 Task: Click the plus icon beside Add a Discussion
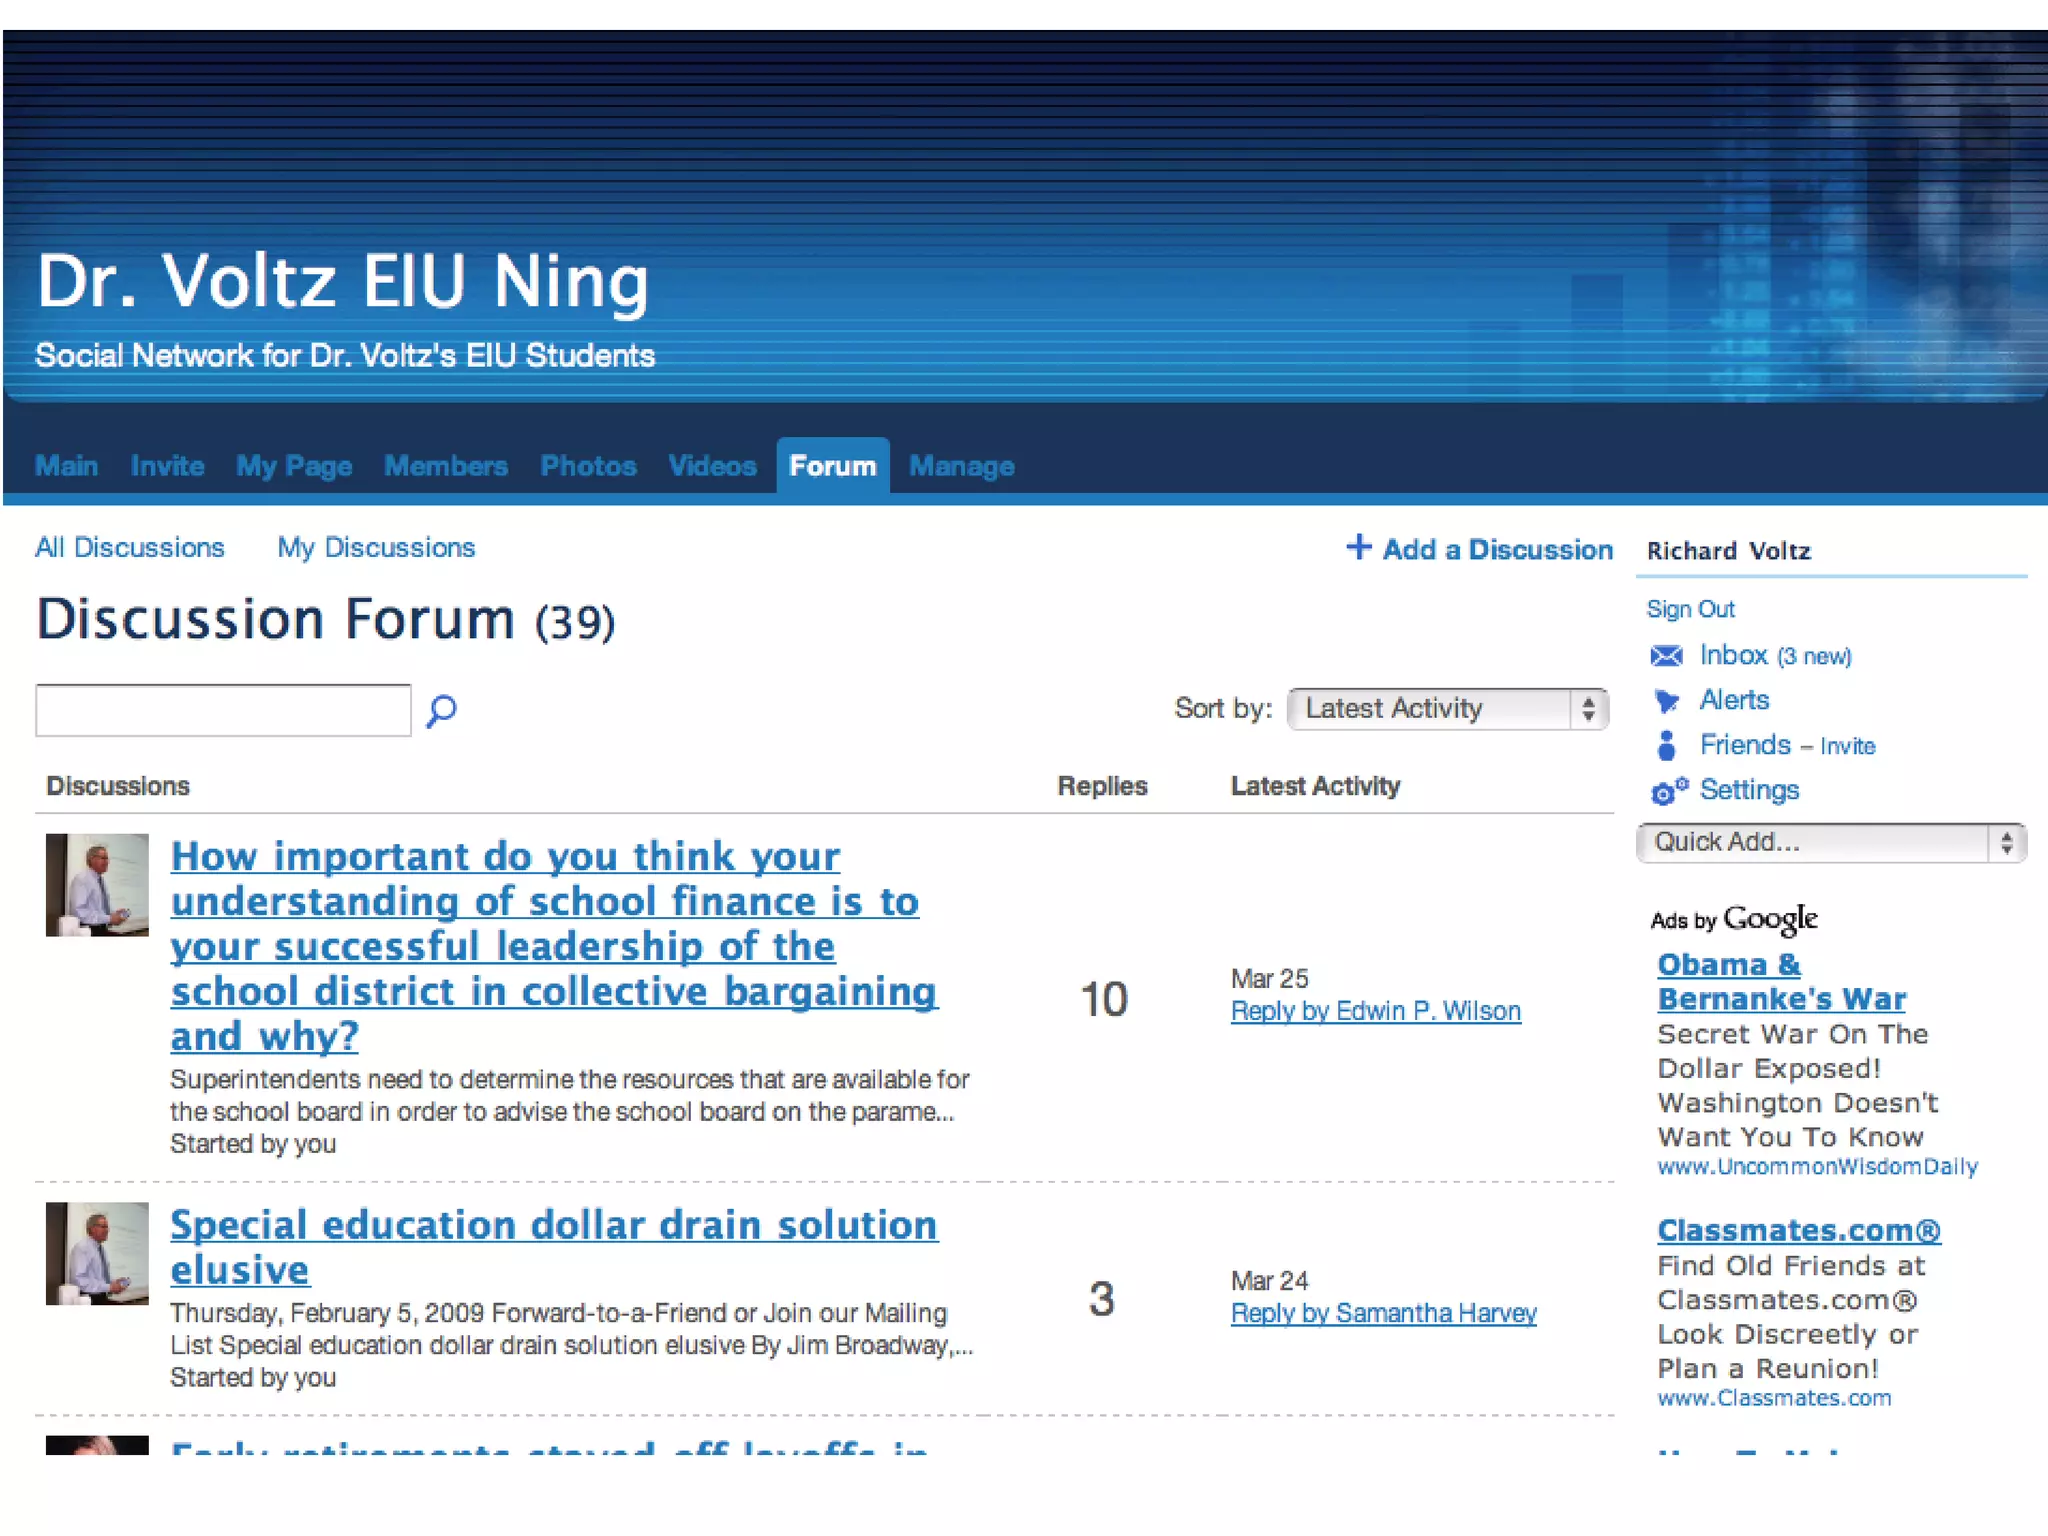tap(1358, 547)
